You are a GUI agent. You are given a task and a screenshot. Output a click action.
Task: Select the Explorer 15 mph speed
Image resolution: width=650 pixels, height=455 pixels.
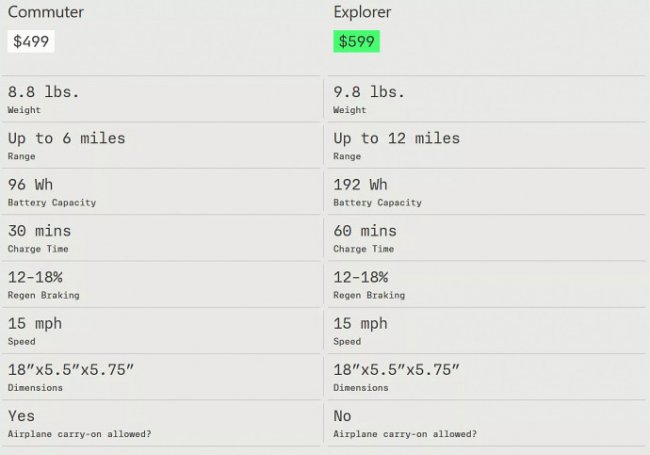[361, 324]
